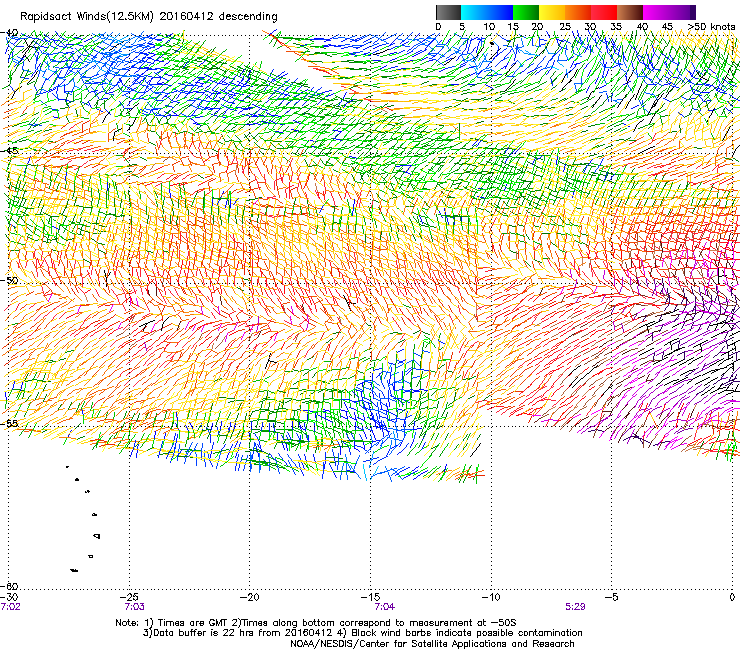Click the green 15–20 knots color bar segment
Viewport: 740px width, 650px height.
(x=526, y=12)
